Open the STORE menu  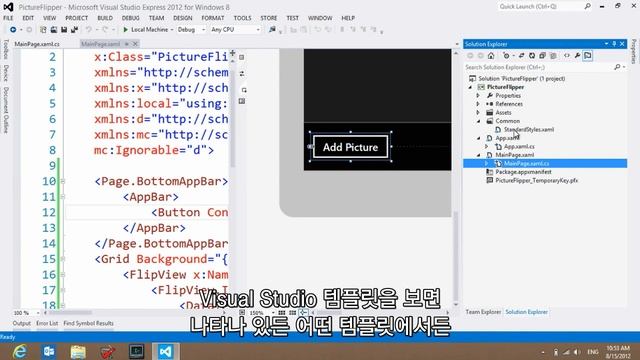pos(269,18)
